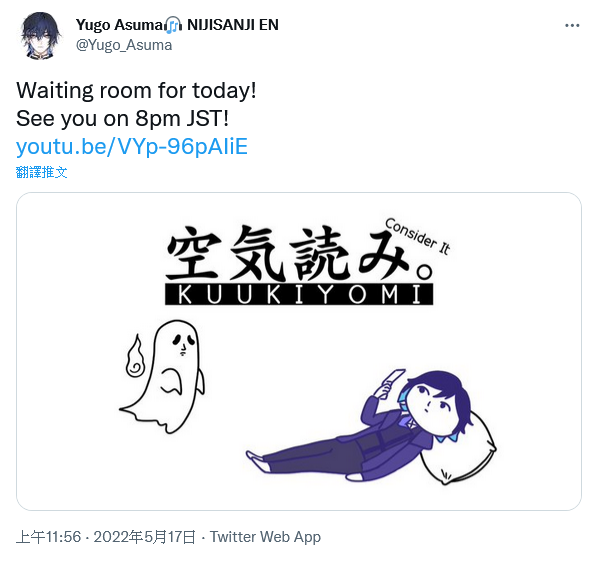598x561 pixels.
Task: Click the 上午11:56 time label
Action: (x=48, y=537)
